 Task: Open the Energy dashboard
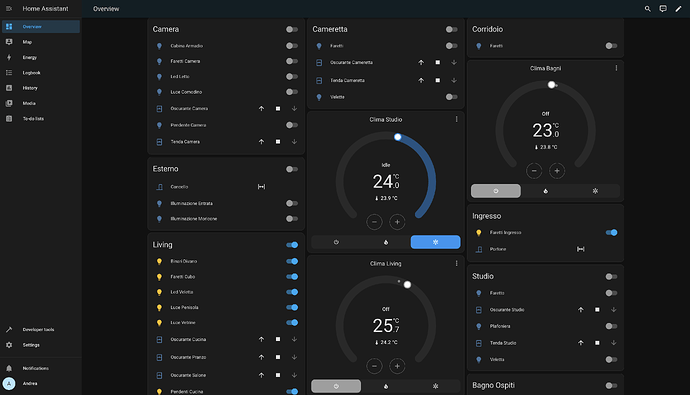tap(41, 57)
